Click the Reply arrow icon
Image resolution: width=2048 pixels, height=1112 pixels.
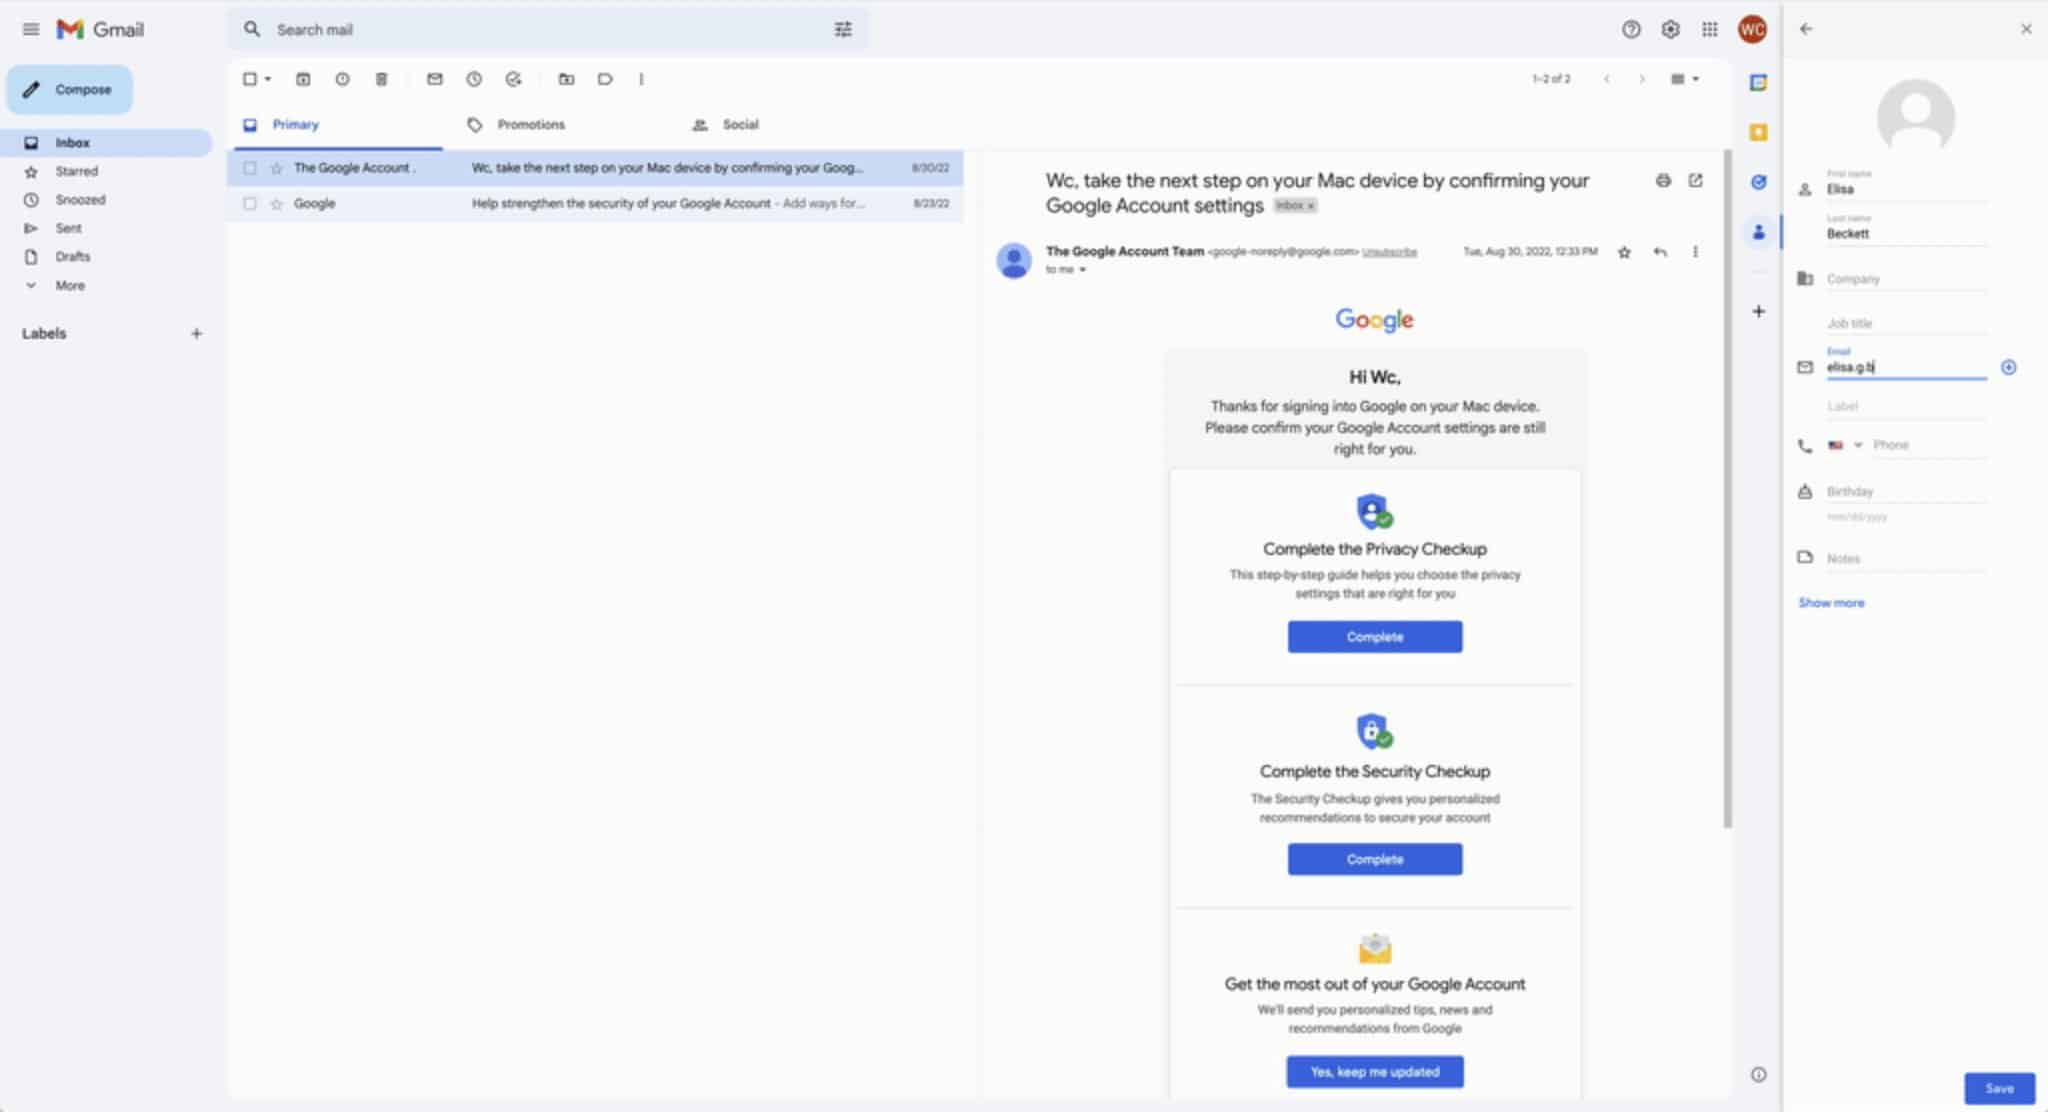(1660, 252)
